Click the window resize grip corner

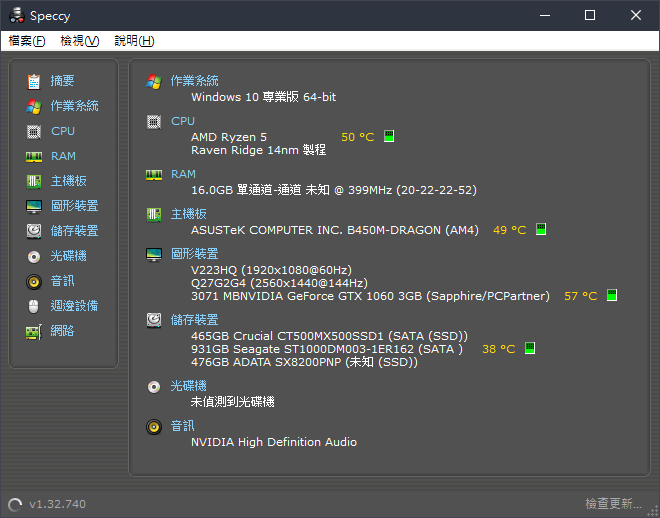click(655, 512)
